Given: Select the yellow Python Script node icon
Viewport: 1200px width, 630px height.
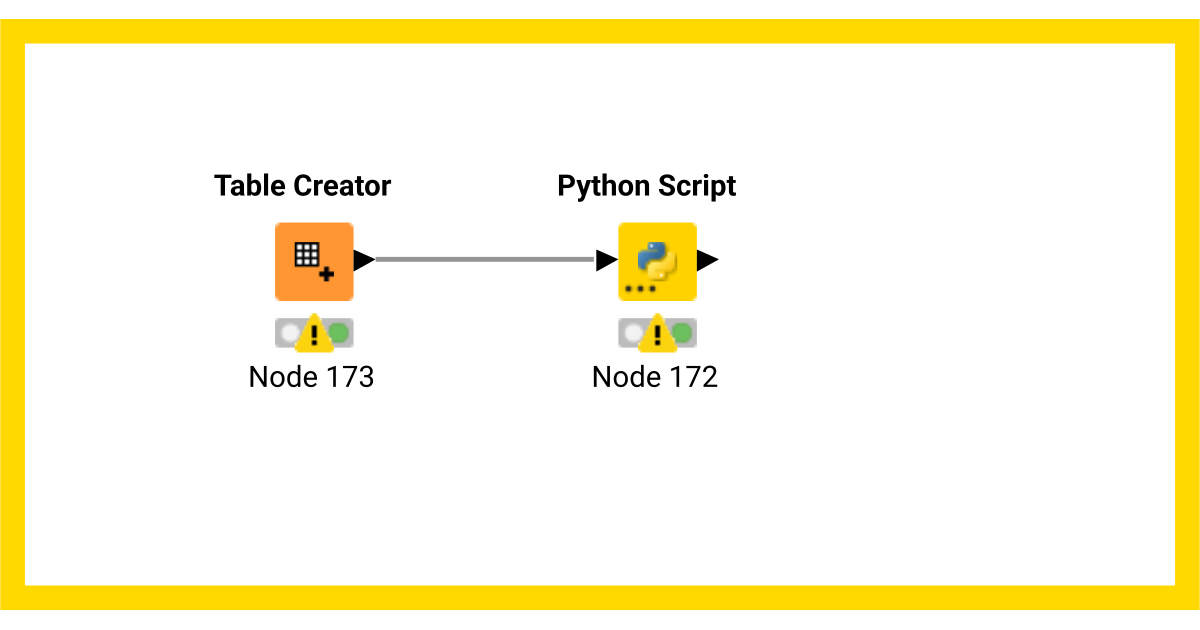Looking at the screenshot, I should [x=657, y=261].
